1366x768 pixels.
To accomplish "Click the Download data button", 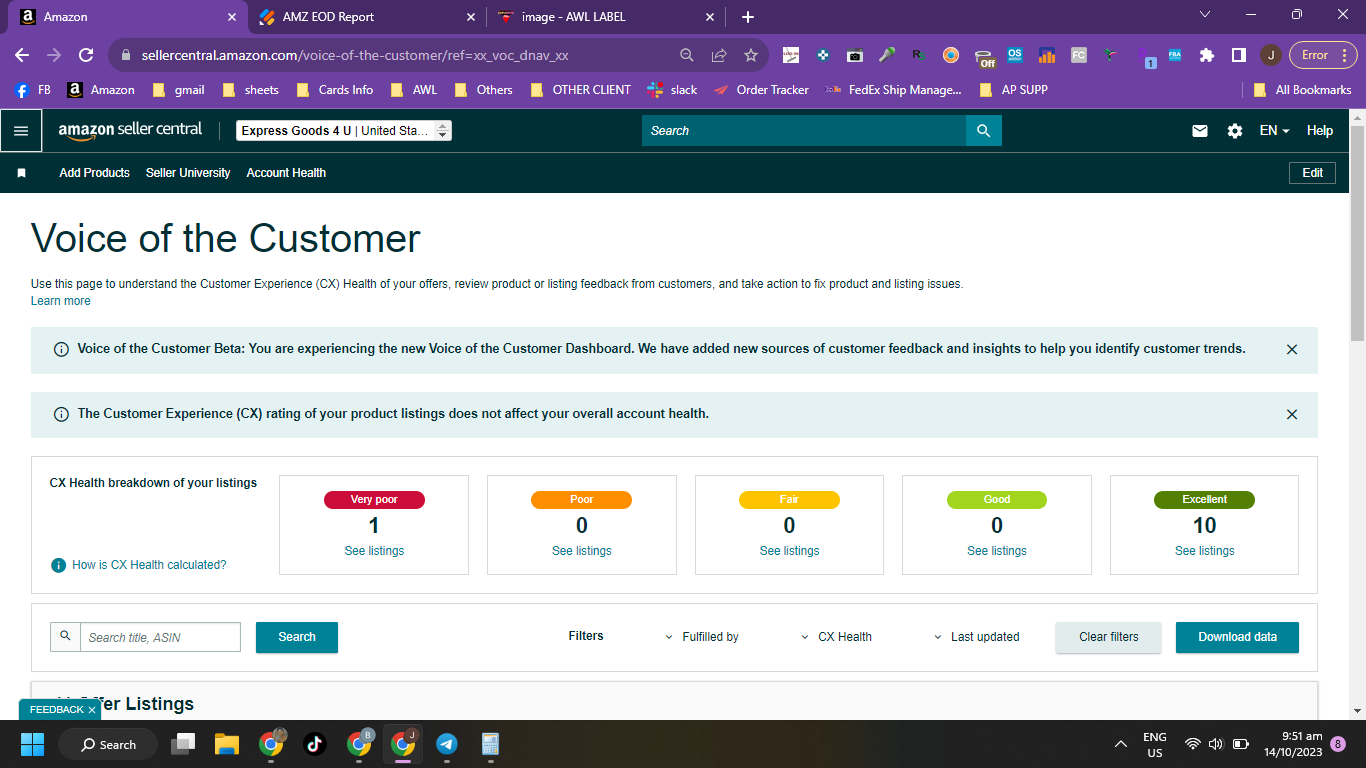I will point(1237,637).
